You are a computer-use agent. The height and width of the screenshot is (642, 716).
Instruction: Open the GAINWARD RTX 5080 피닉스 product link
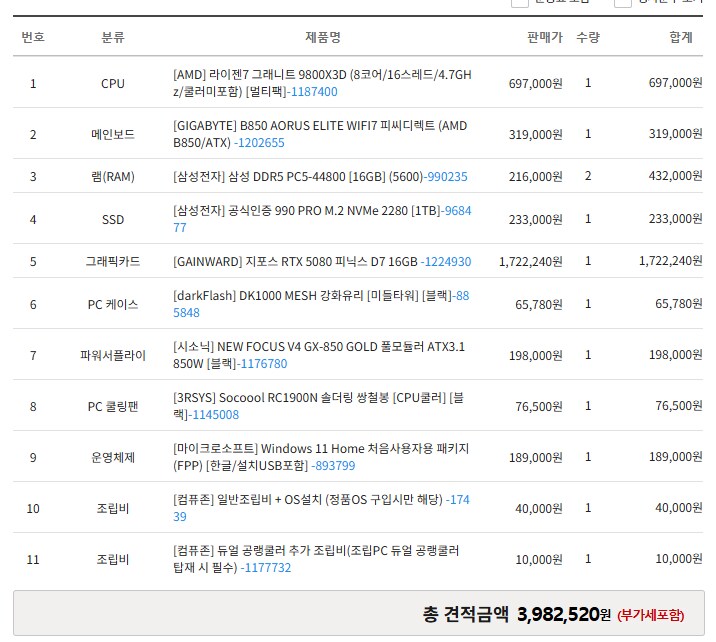[322, 262]
